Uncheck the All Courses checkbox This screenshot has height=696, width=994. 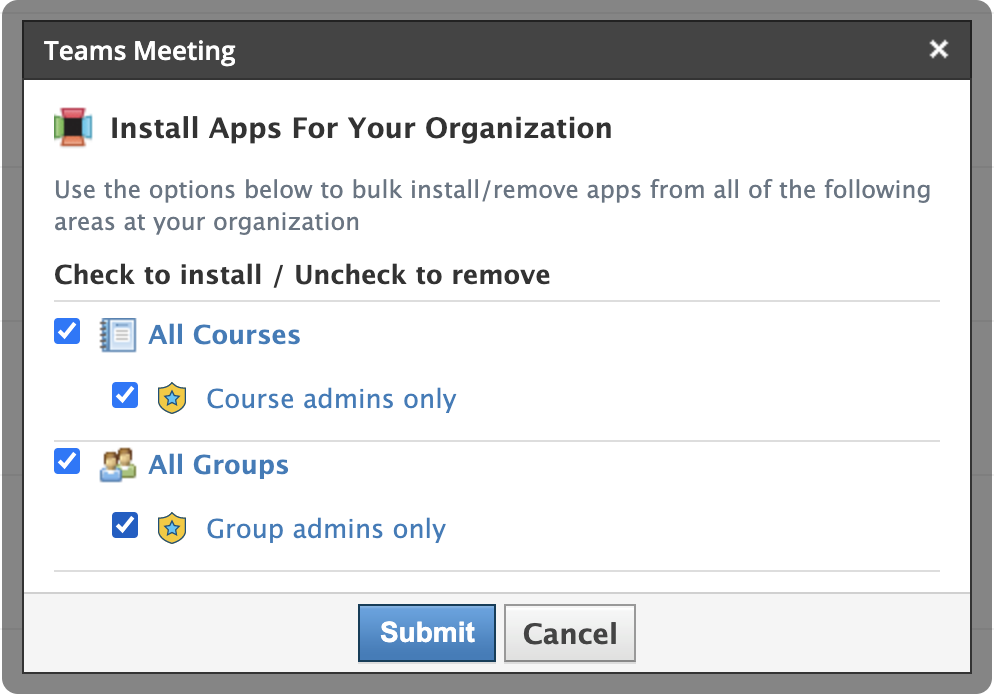[67, 332]
